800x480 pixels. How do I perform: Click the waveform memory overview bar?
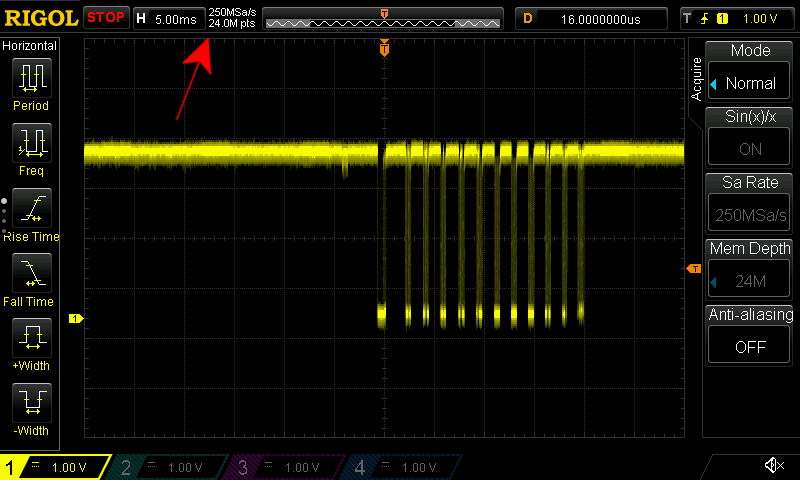pyautogui.click(x=383, y=19)
